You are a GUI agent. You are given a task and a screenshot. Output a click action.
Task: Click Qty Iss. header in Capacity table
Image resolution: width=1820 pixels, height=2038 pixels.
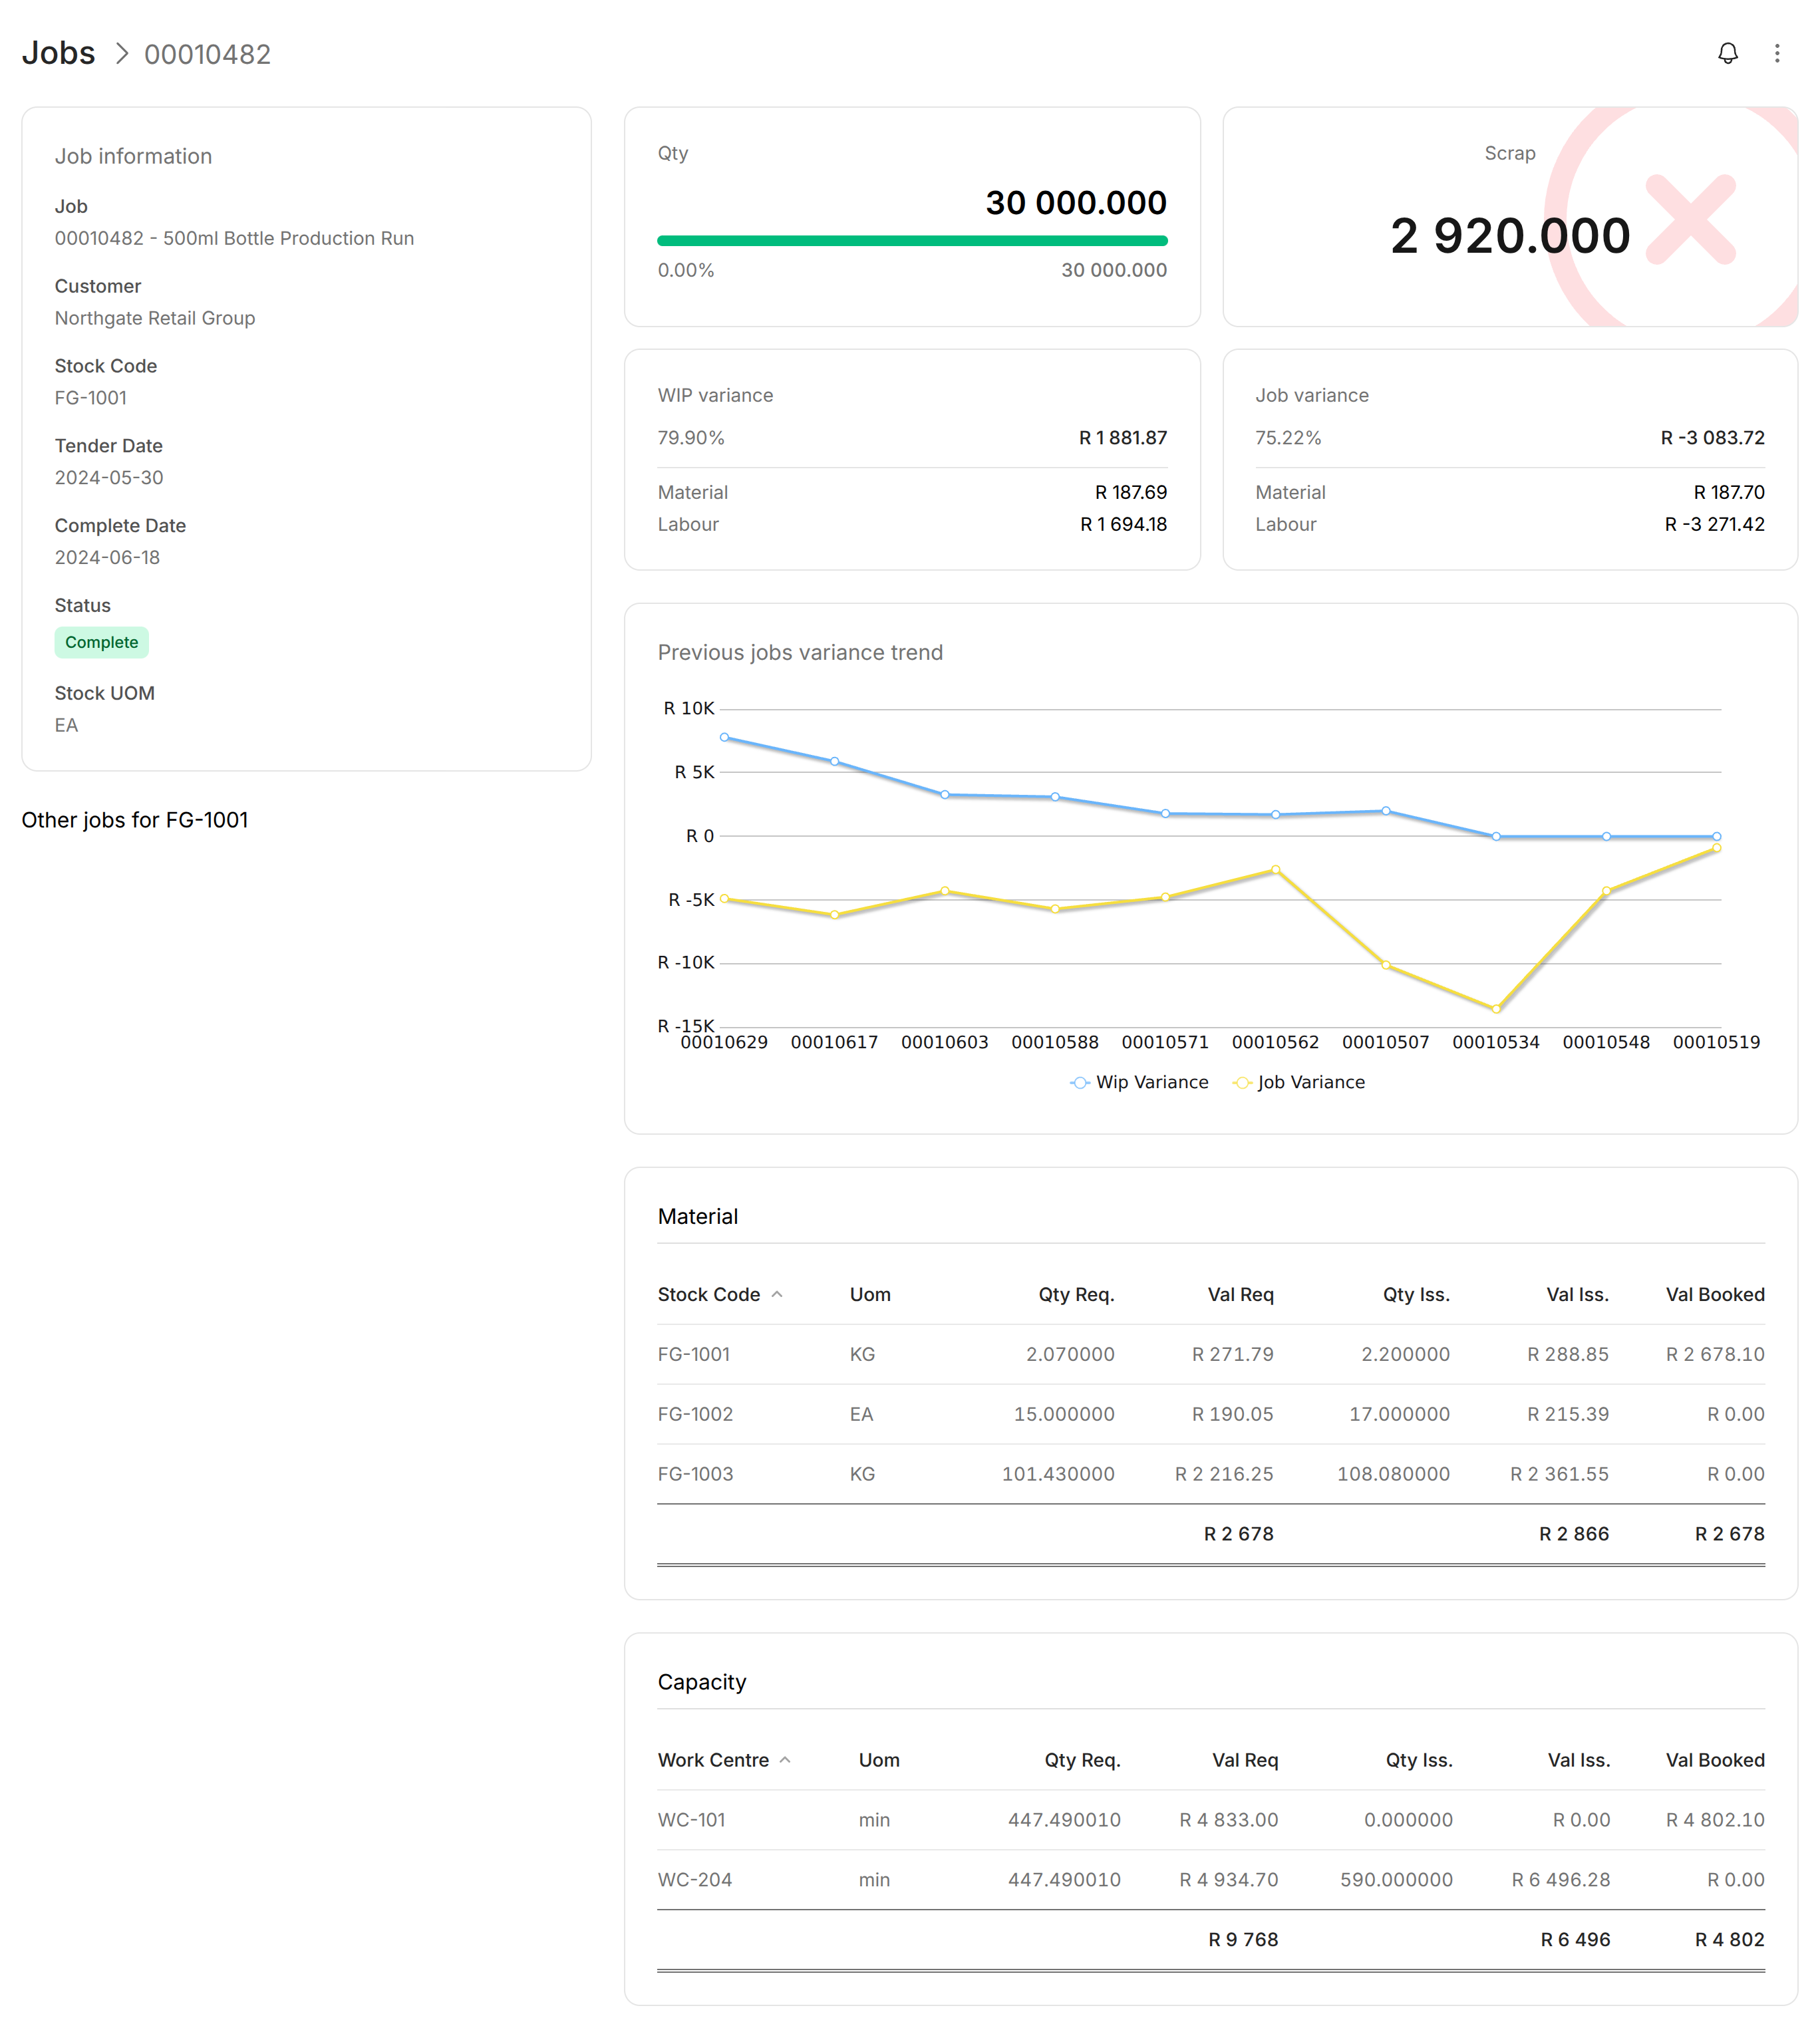point(1419,1760)
